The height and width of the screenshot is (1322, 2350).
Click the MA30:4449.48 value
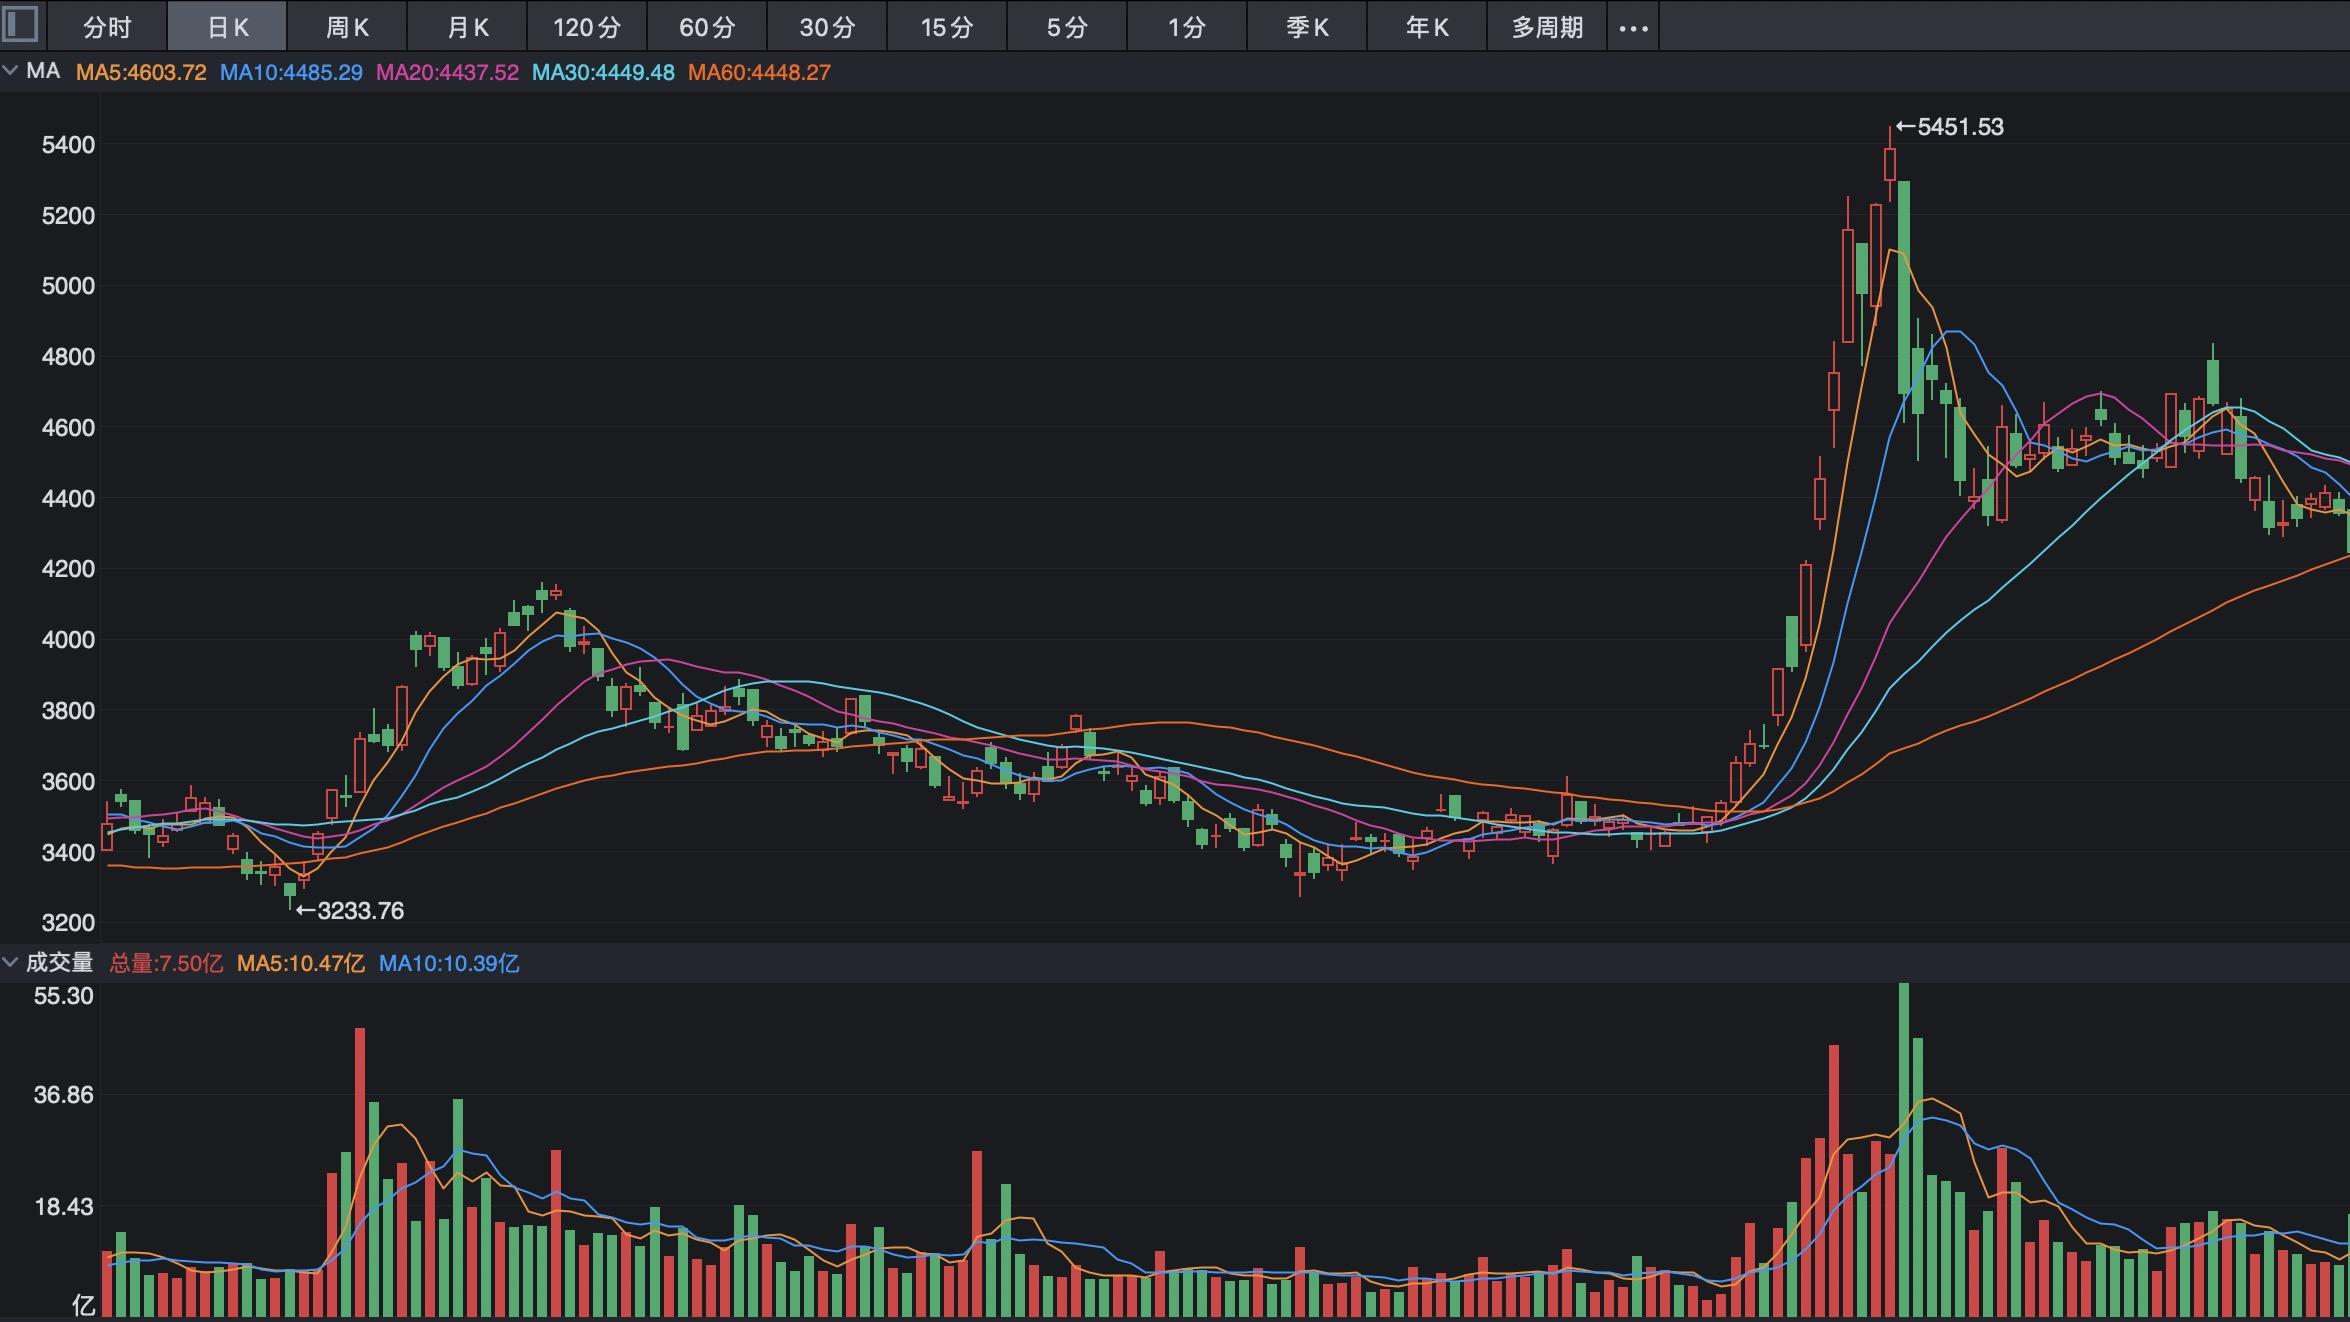pyautogui.click(x=603, y=72)
